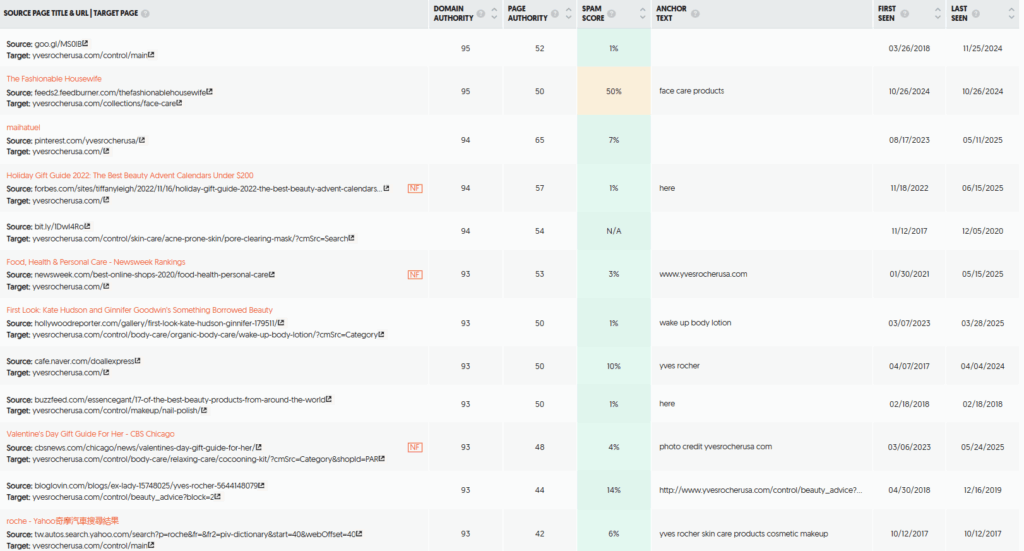Select anchor text 'yves rocher' on naver row
Viewport: 1024px width, 551px height.
[679, 366]
